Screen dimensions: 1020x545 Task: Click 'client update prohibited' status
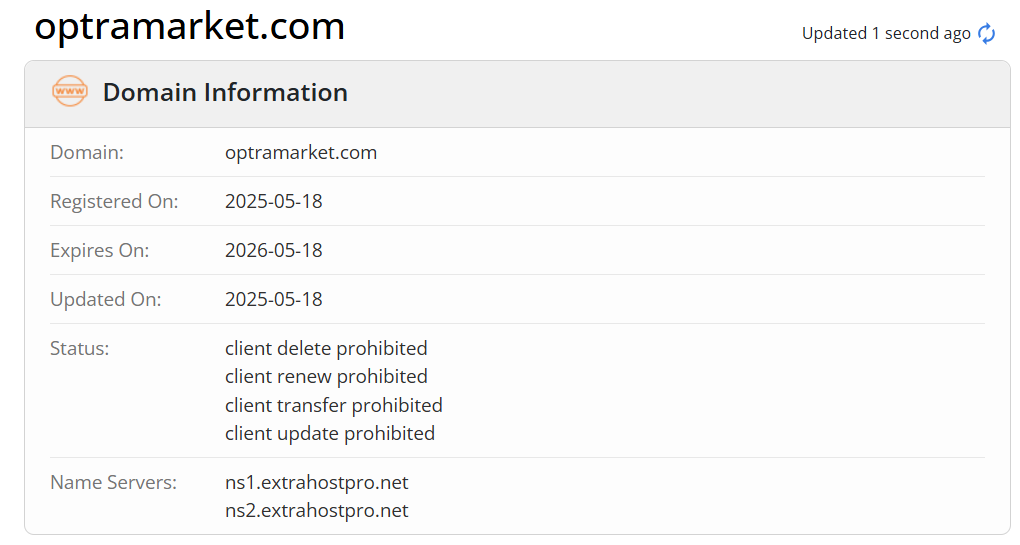[x=329, y=434]
